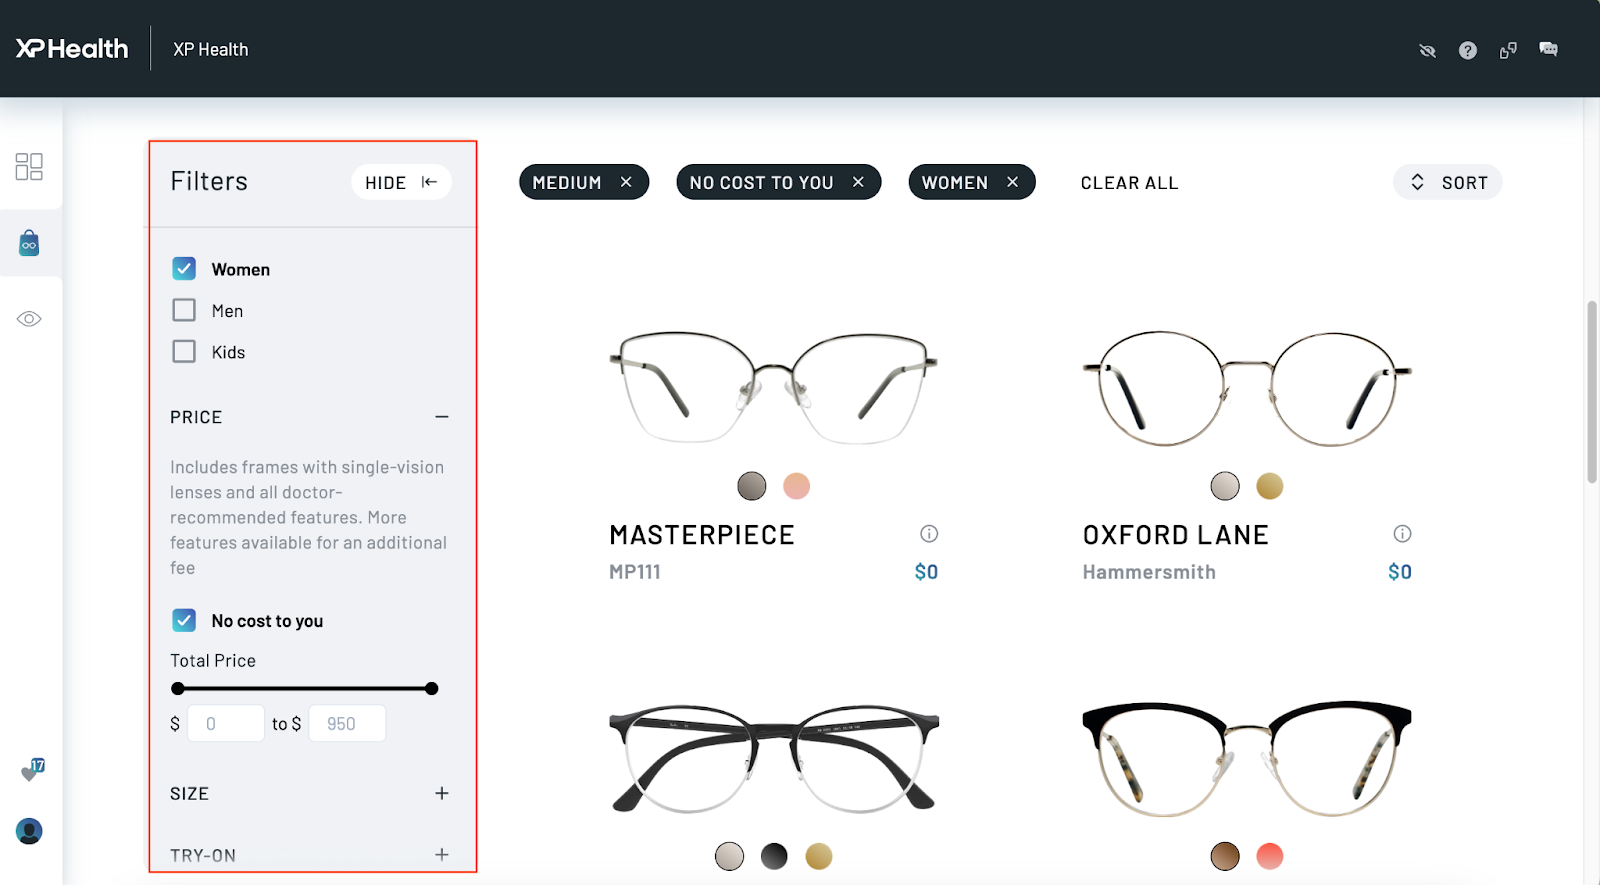Open favorites heart icon with 17 badge
1600x885 pixels.
31,771
